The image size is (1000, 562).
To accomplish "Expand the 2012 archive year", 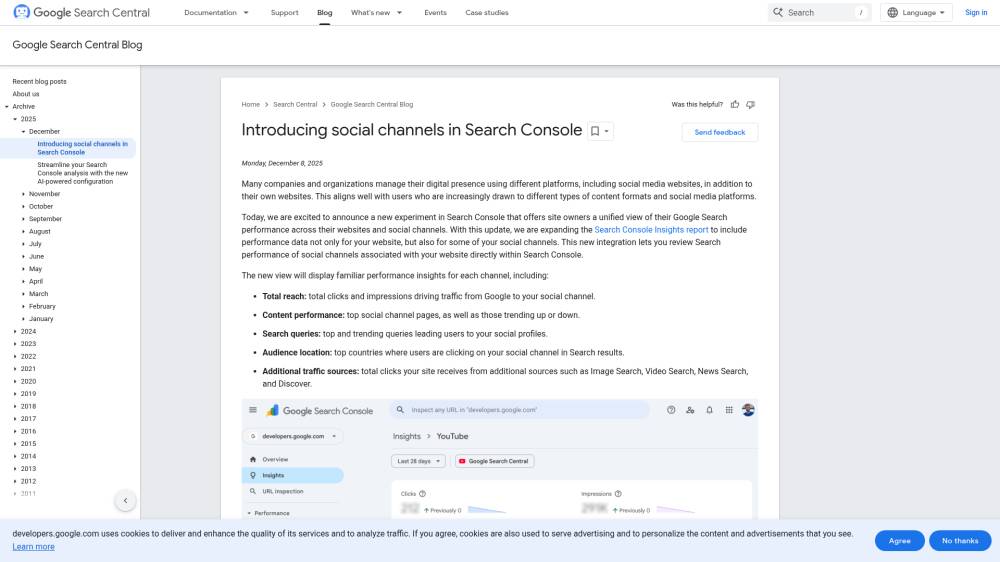I will click(x=15, y=482).
